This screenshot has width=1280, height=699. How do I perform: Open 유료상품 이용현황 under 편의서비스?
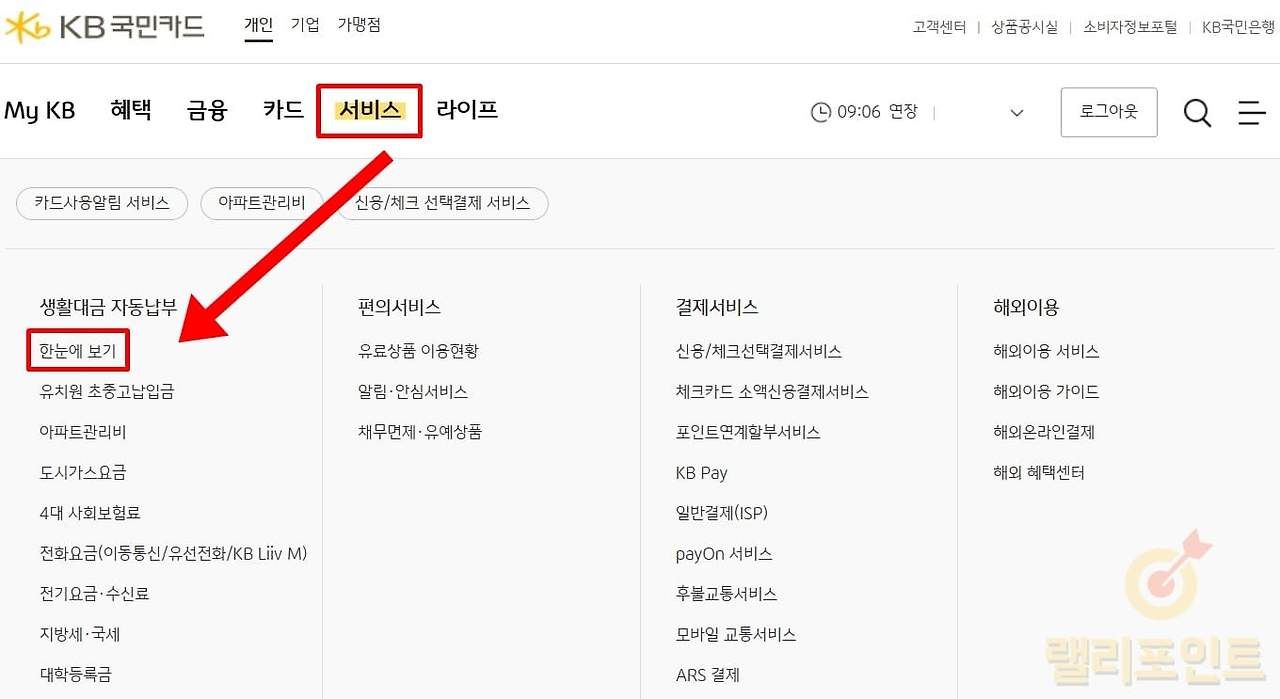[x=418, y=351]
